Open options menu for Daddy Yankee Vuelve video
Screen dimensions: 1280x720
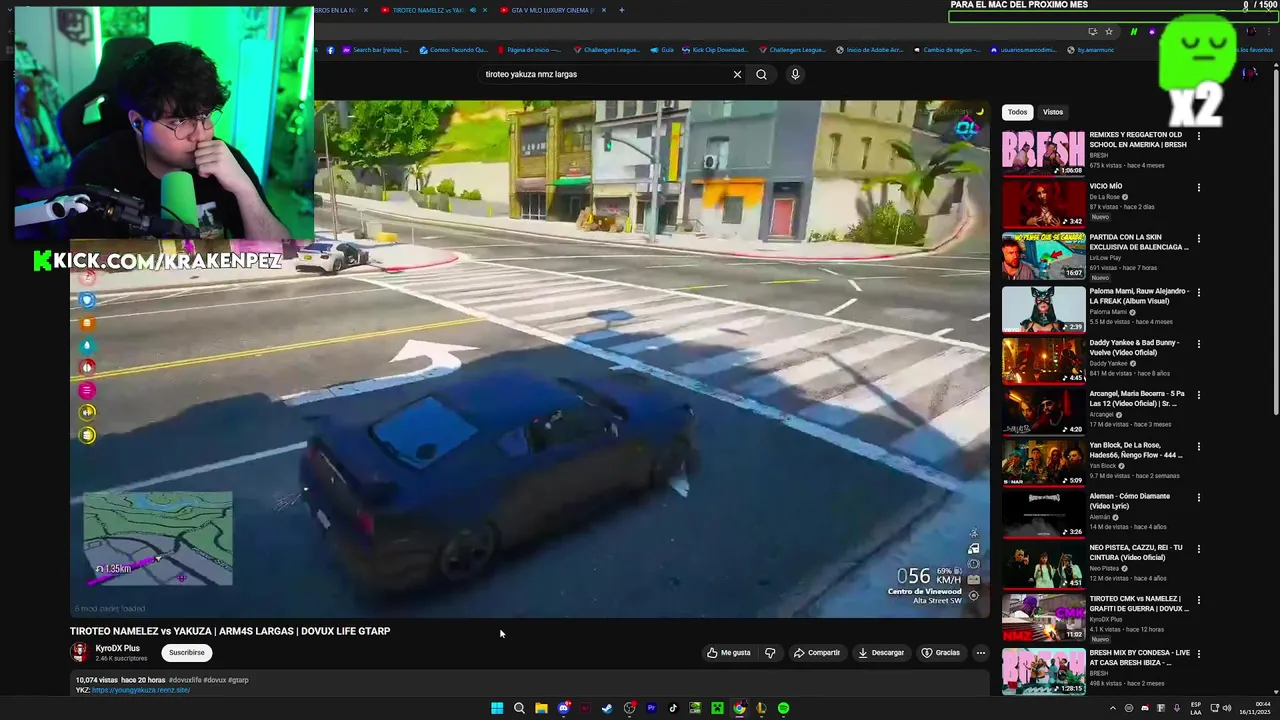pos(1198,344)
